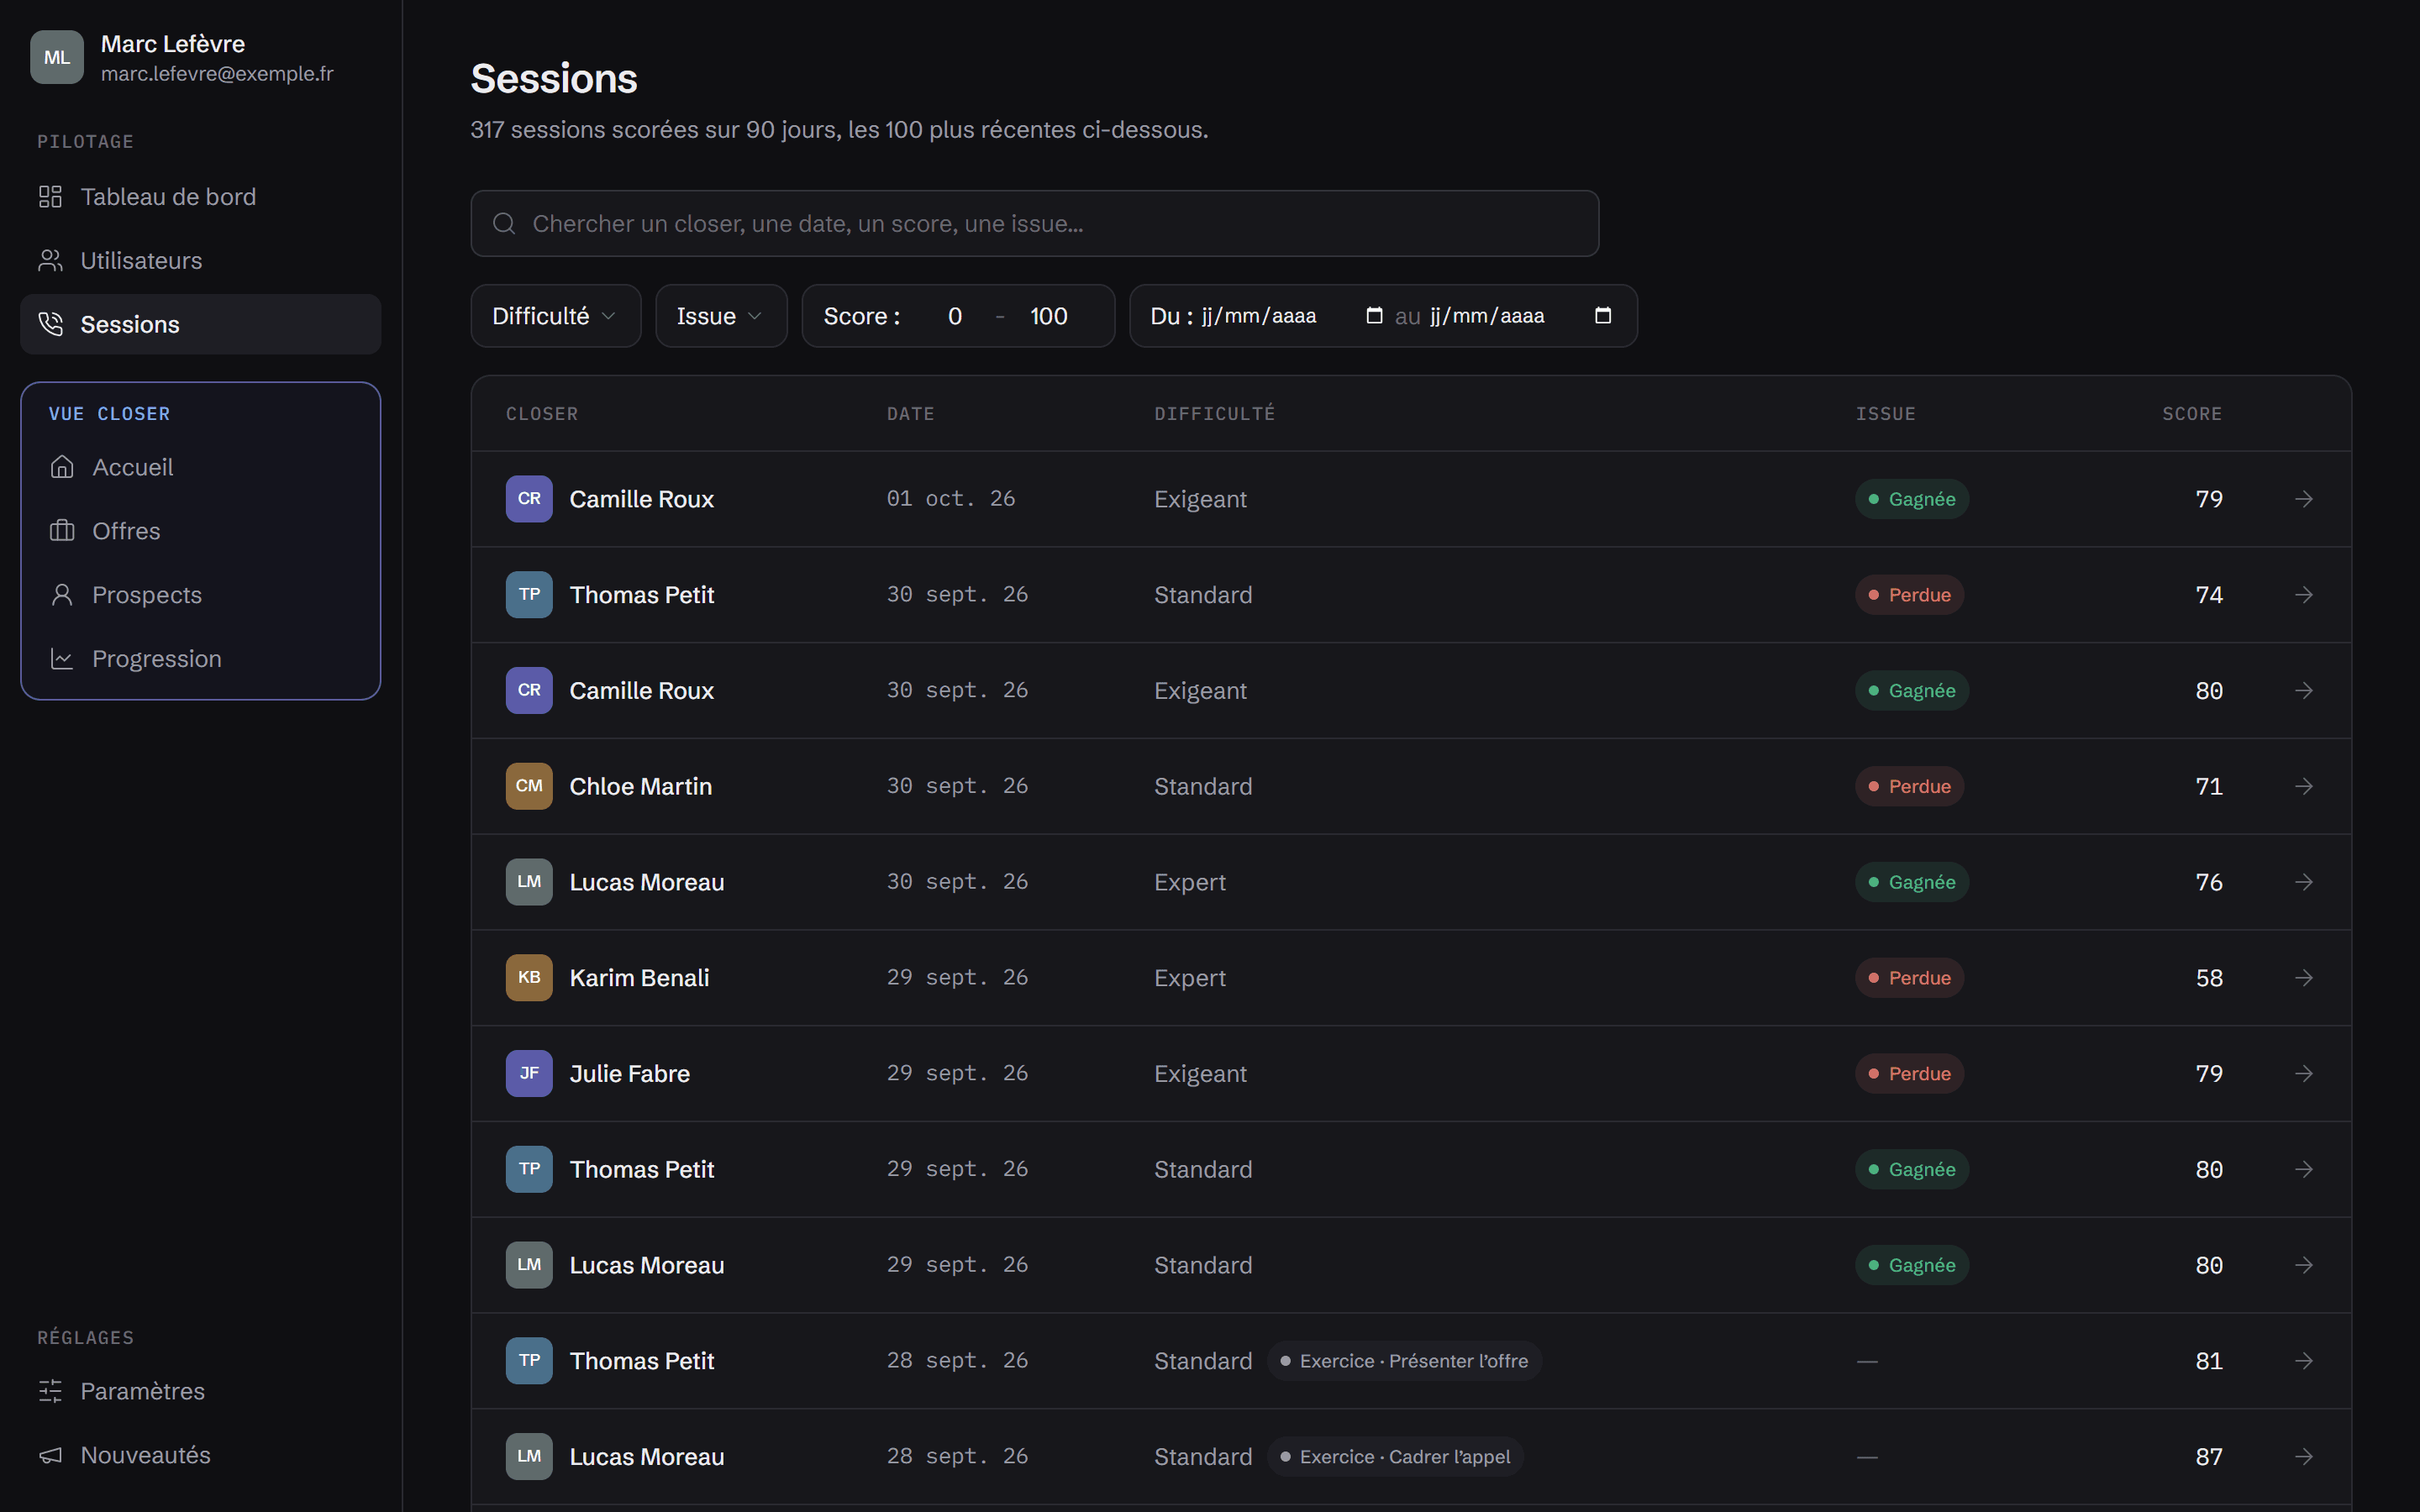Click the Nouveautés megaphone icon
Viewport: 2420px width, 1512px height.
50,1455
